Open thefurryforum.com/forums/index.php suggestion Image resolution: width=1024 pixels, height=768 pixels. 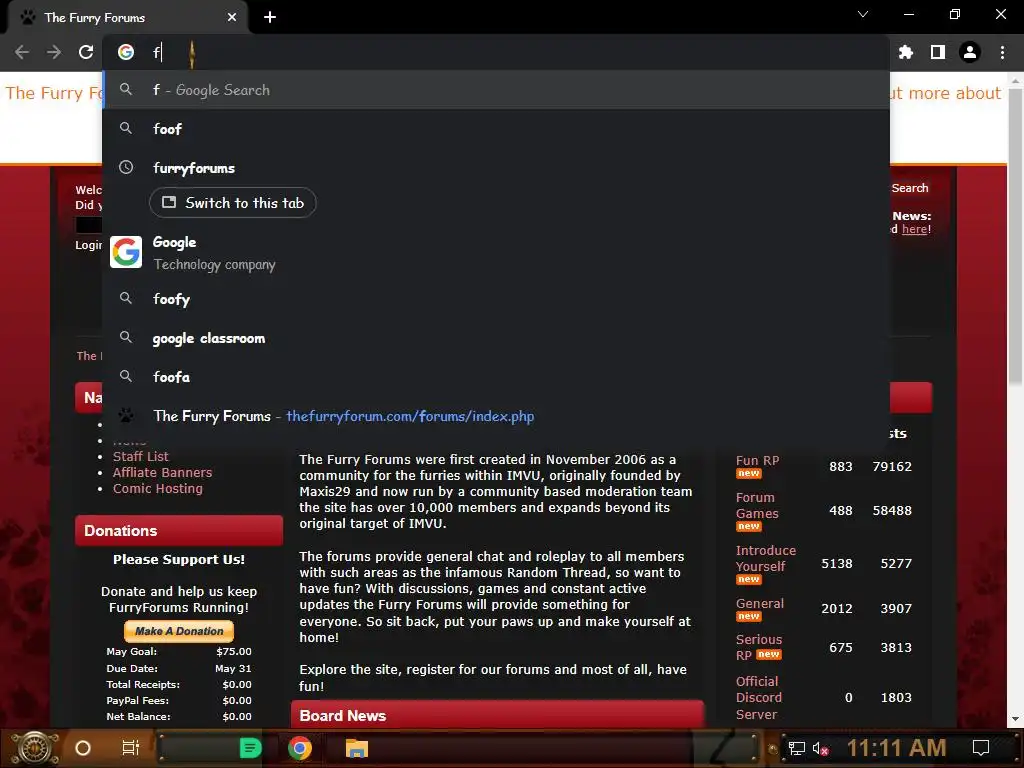[x=496, y=416]
